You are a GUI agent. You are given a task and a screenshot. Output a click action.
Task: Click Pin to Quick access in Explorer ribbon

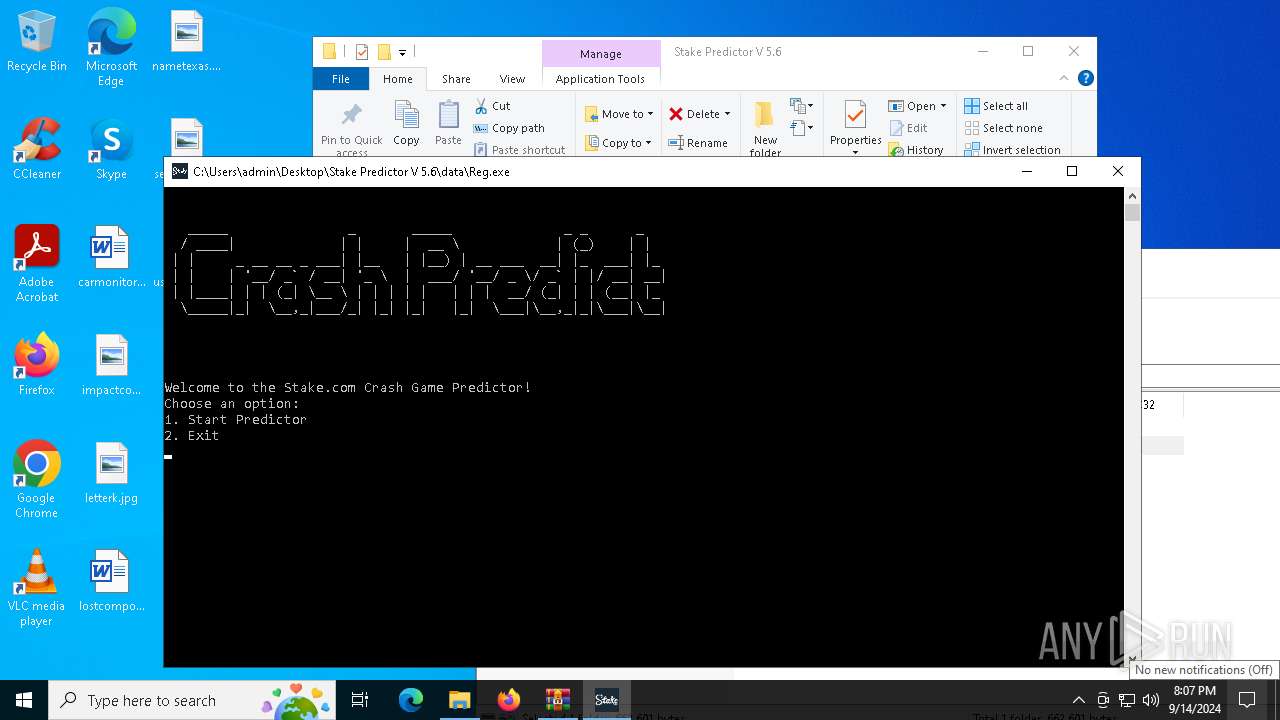[x=352, y=128]
